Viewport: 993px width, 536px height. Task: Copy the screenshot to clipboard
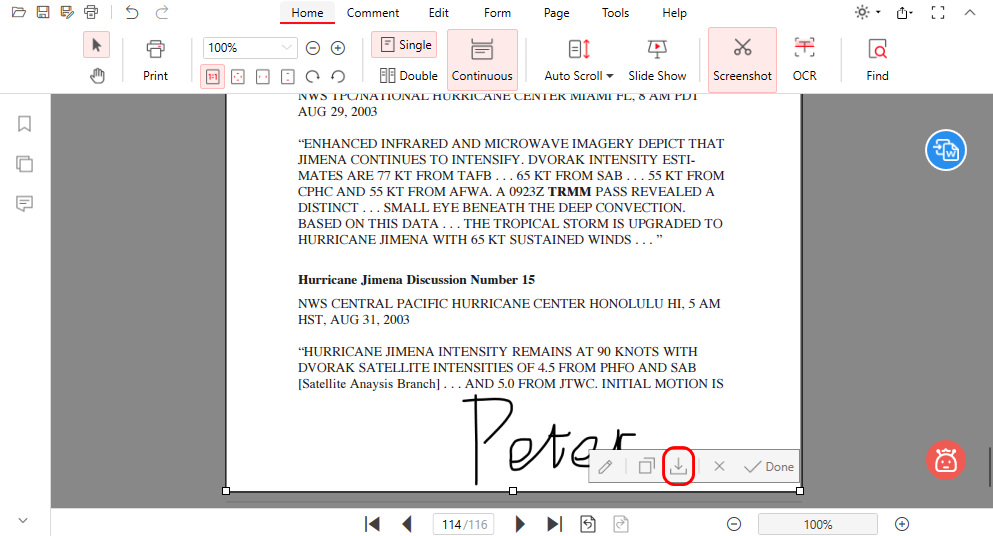(646, 467)
